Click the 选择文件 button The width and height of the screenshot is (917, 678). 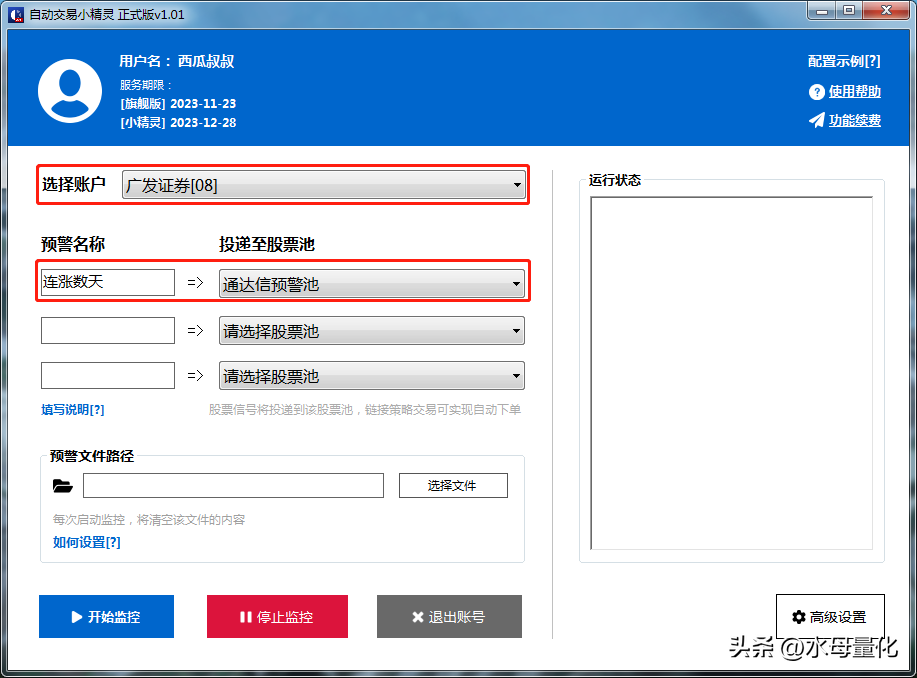452,486
